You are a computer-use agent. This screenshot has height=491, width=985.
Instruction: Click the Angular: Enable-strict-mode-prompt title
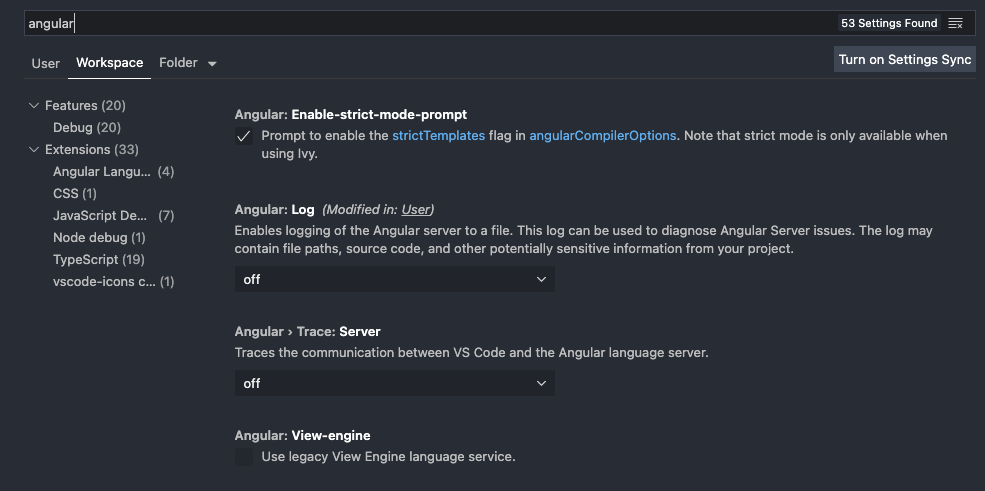point(351,114)
